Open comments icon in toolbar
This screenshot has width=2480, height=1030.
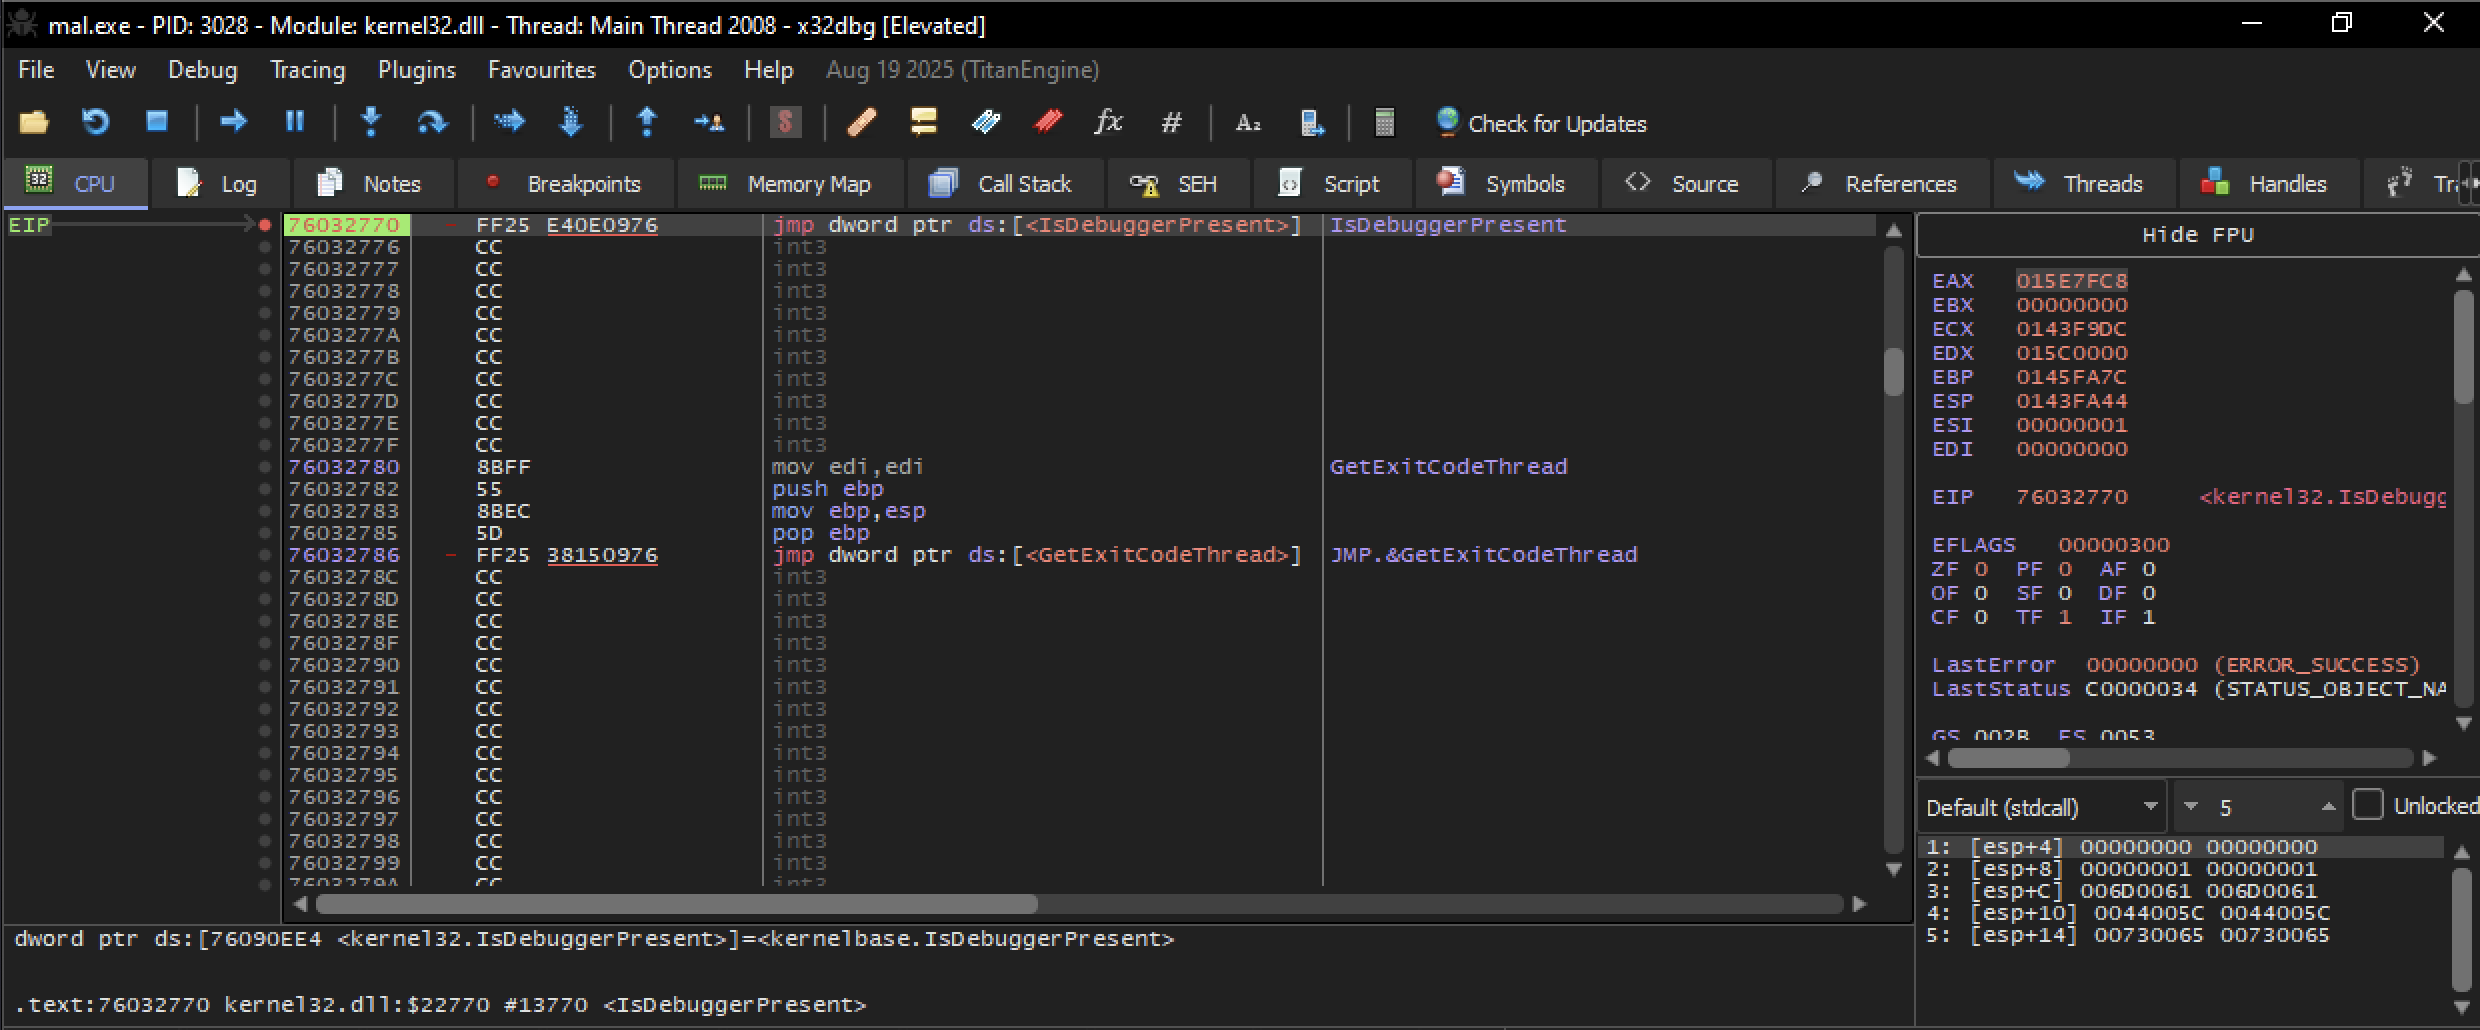[924, 122]
